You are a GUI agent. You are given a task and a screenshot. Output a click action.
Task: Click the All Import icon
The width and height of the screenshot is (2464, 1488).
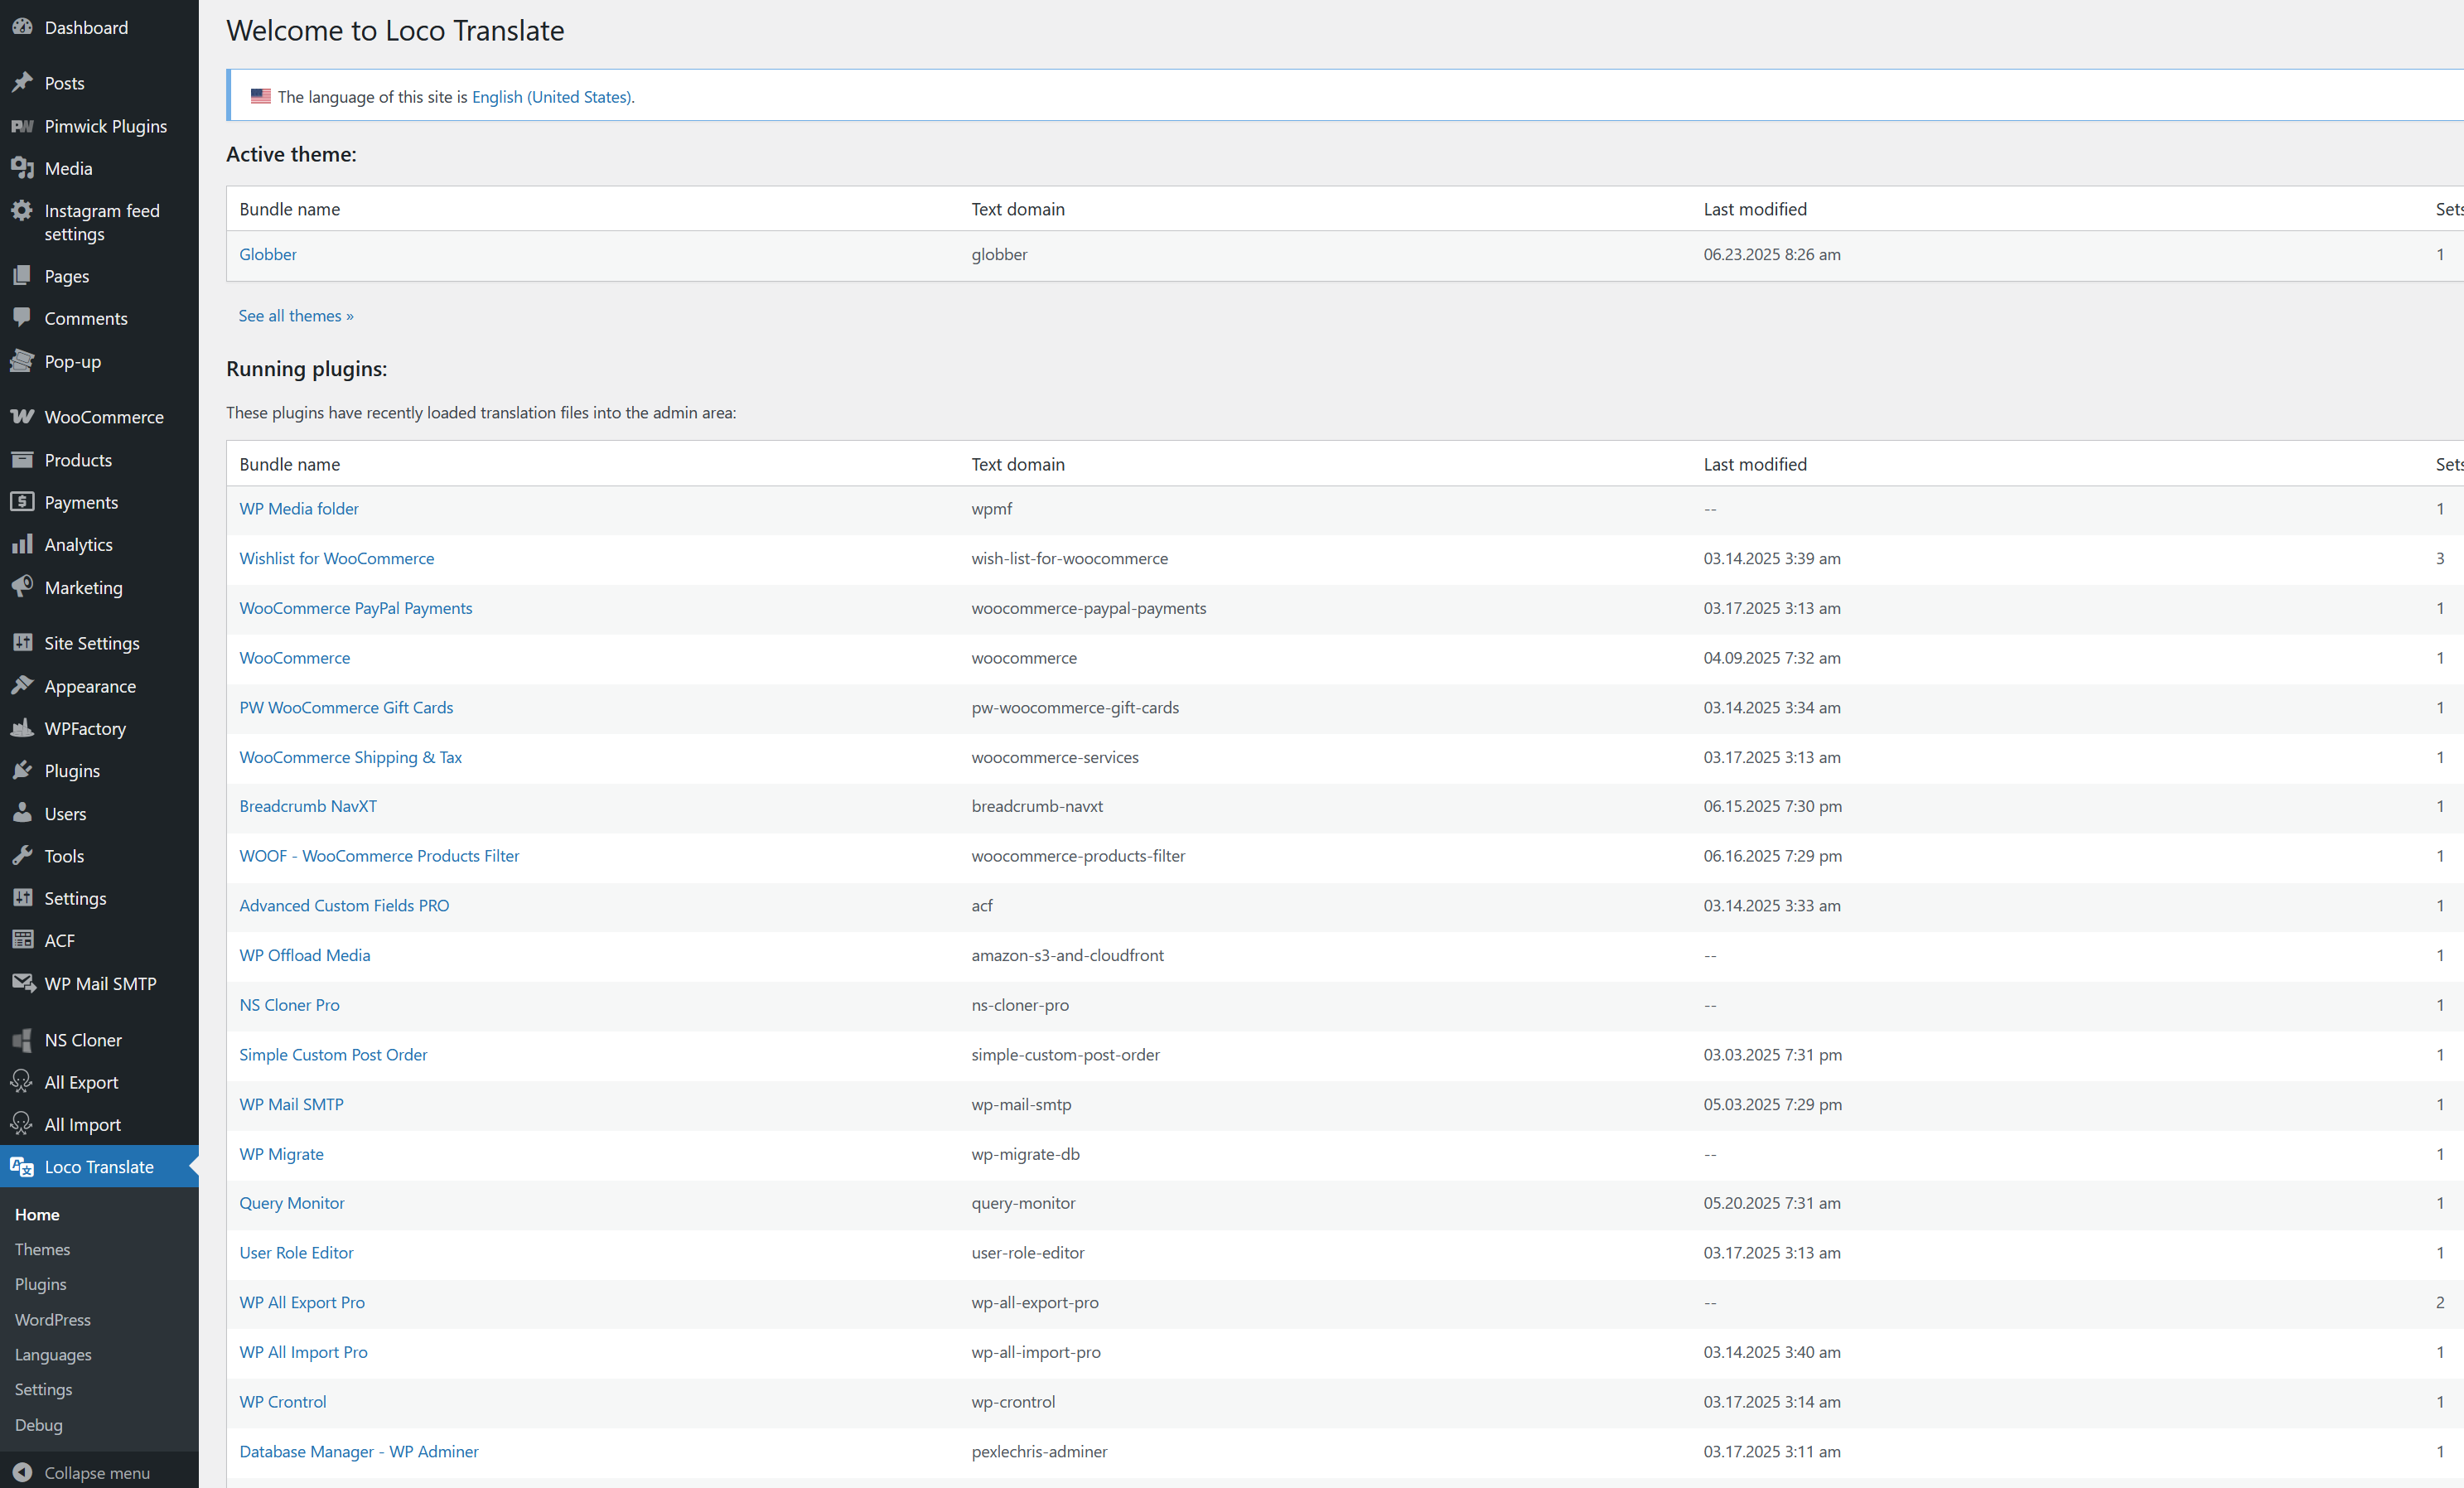tap(22, 1124)
